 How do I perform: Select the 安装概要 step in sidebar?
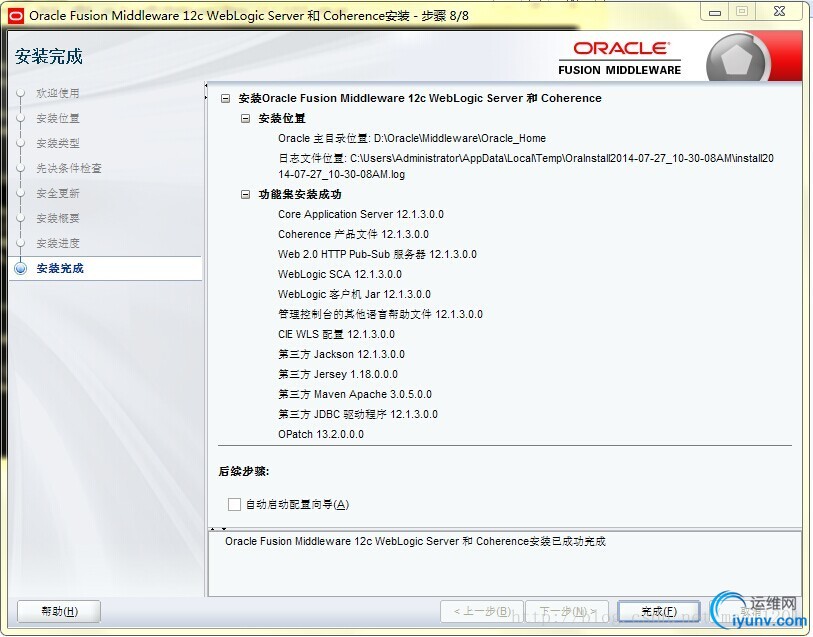click(x=58, y=218)
